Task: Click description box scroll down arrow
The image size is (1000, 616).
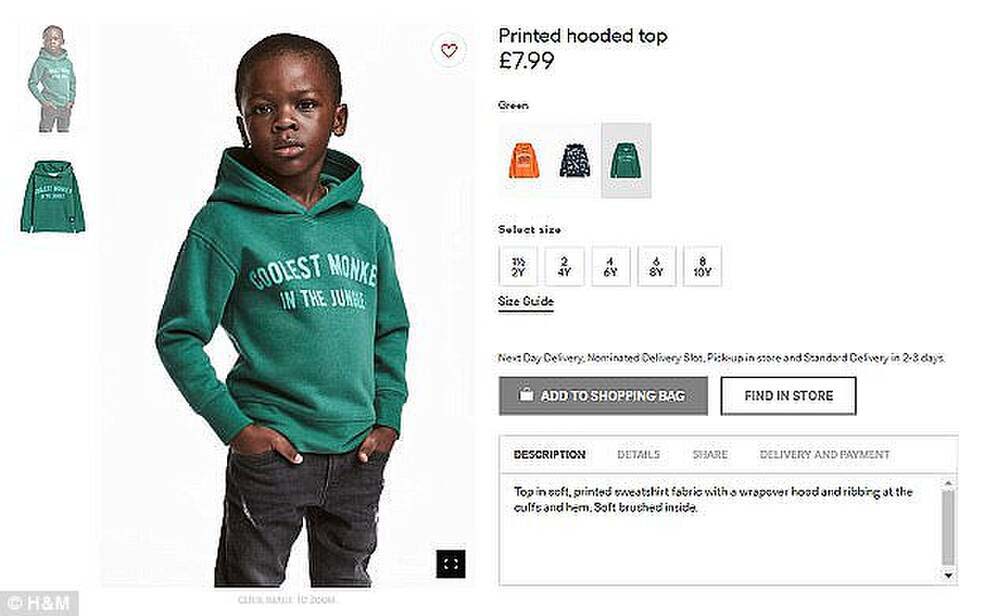Action: point(948,575)
